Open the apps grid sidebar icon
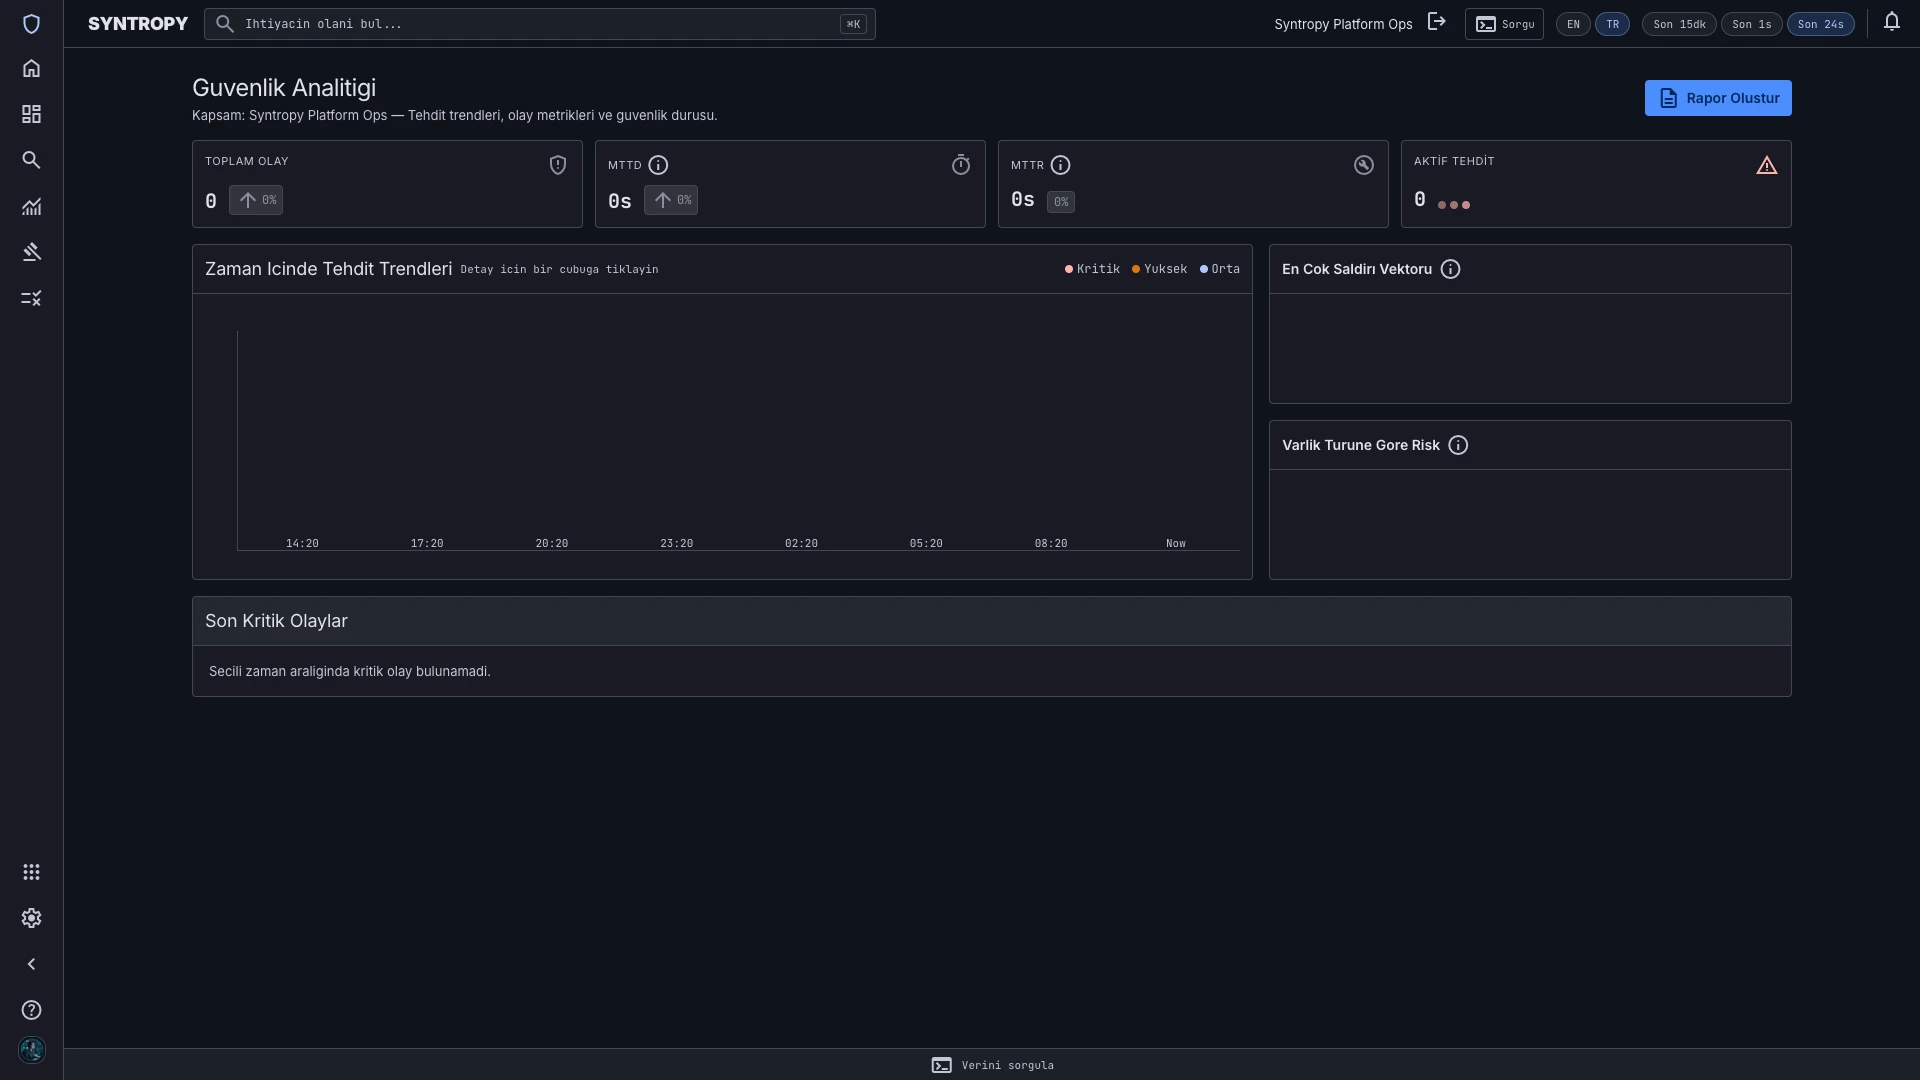Viewport: 1920px width, 1080px height. [31, 872]
